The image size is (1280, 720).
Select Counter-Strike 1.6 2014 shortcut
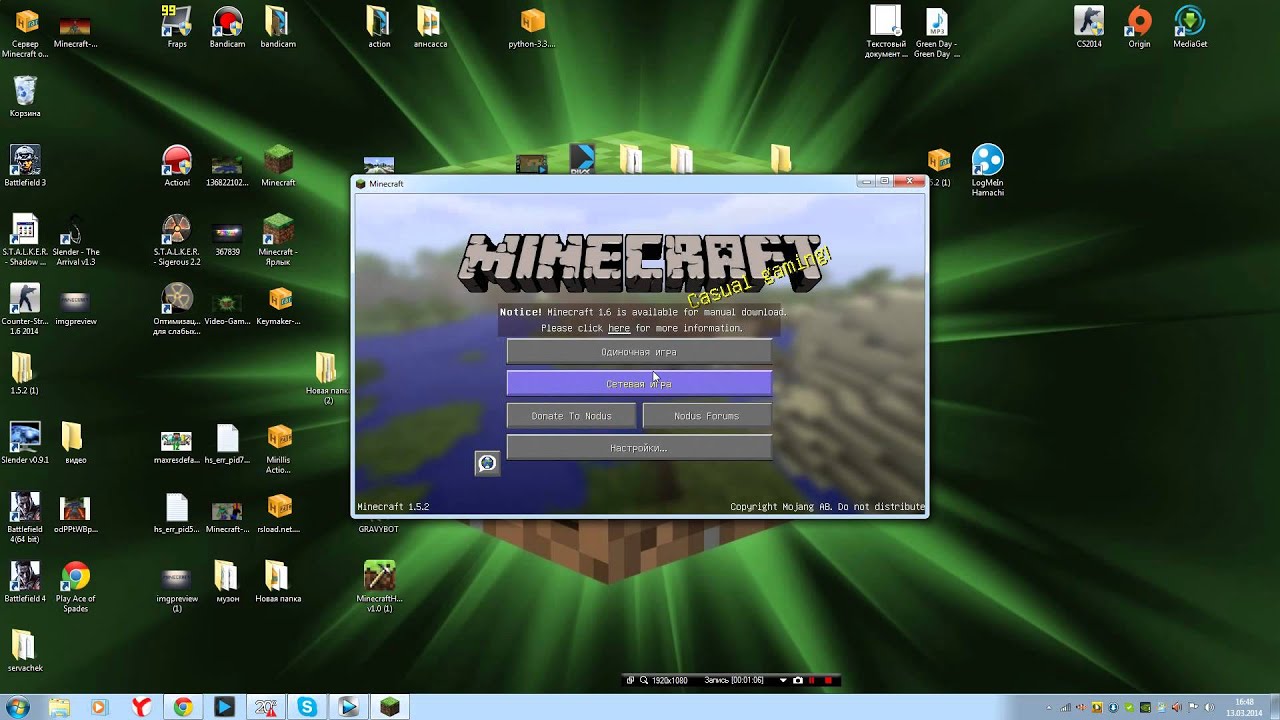pyautogui.click(x=25, y=309)
